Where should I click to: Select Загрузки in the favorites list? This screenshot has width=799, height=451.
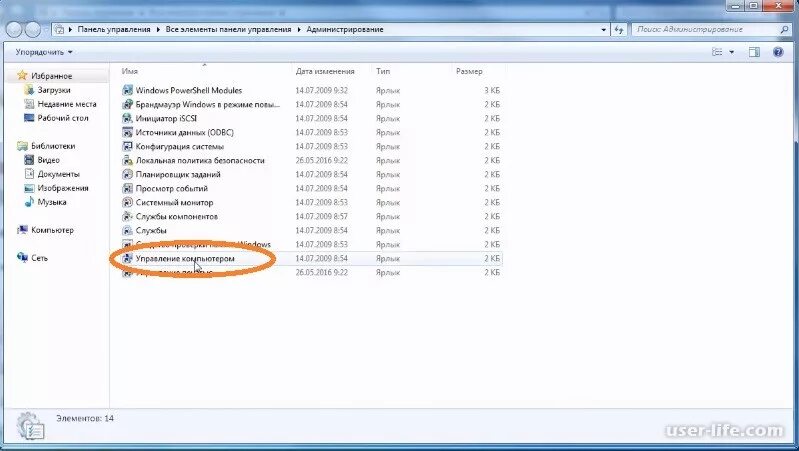(x=54, y=90)
